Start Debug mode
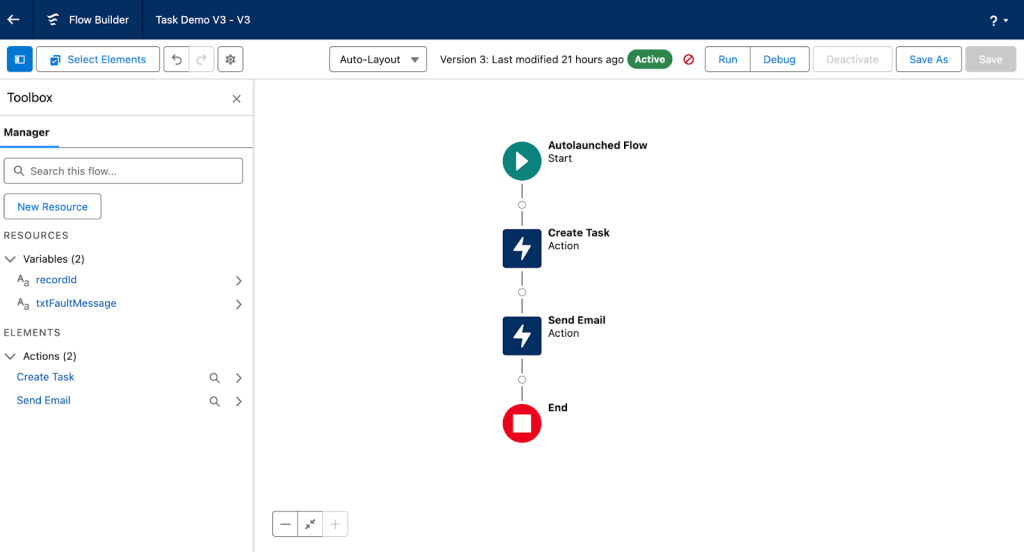Screen dimensions: 1024x552 click(x=780, y=59)
